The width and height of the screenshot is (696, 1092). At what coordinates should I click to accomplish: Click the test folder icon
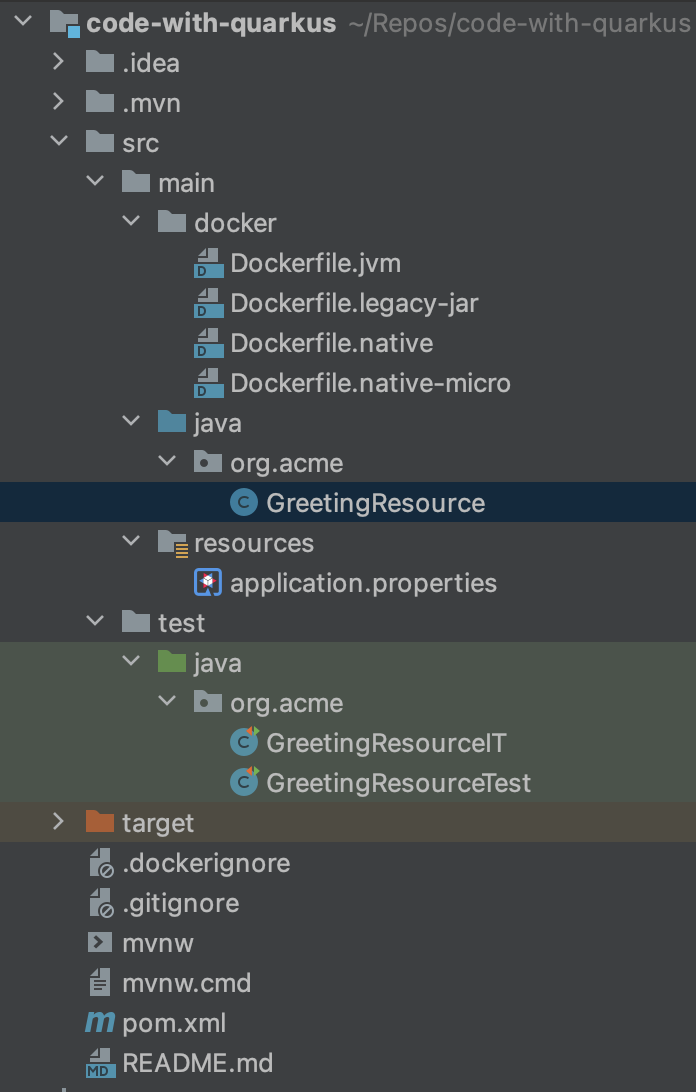pos(136,621)
